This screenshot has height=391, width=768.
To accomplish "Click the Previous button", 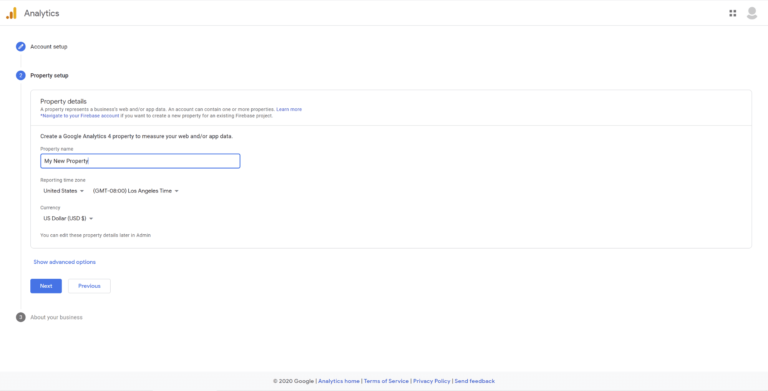I will click(x=89, y=286).
